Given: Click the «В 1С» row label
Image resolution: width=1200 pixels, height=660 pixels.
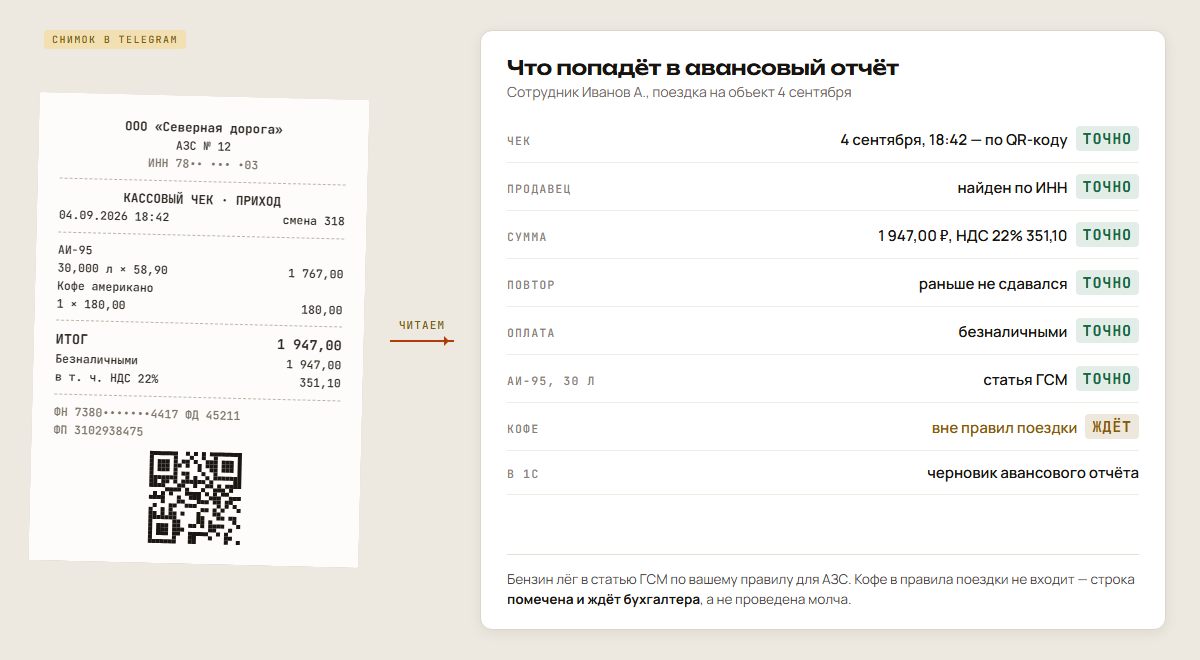Looking at the screenshot, I should (523, 474).
